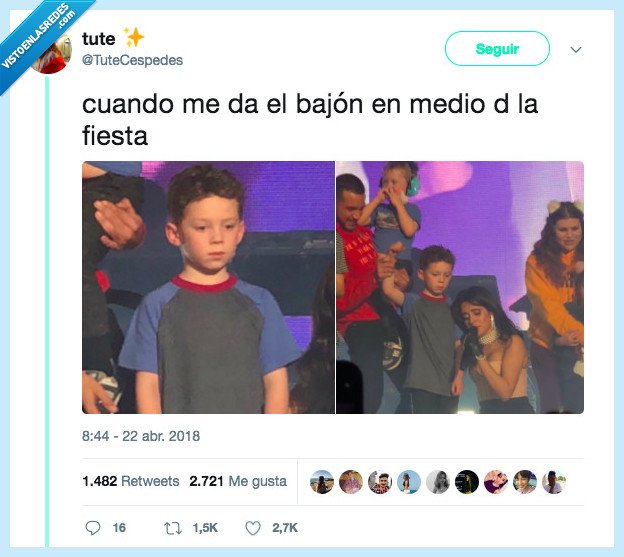The image size is (624, 557).
Task: Click the sparkles emoji beside tute
Action: click(x=134, y=37)
